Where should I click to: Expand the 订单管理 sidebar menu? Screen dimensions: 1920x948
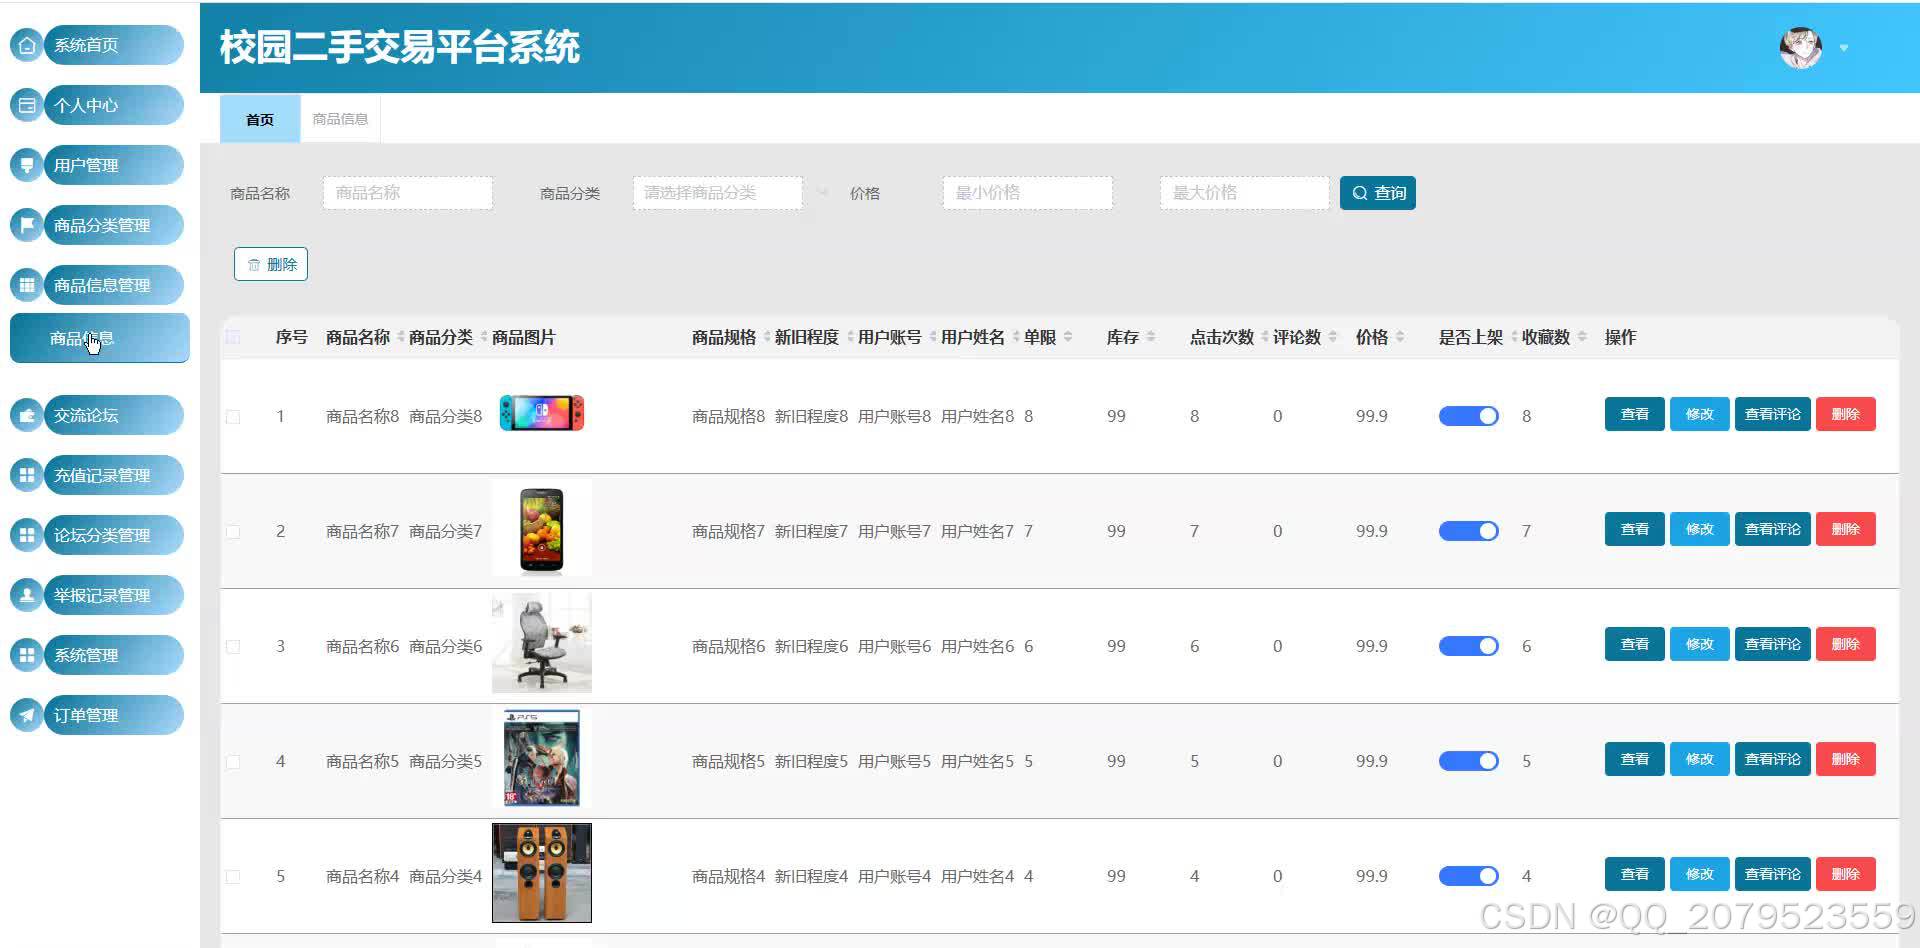point(114,715)
